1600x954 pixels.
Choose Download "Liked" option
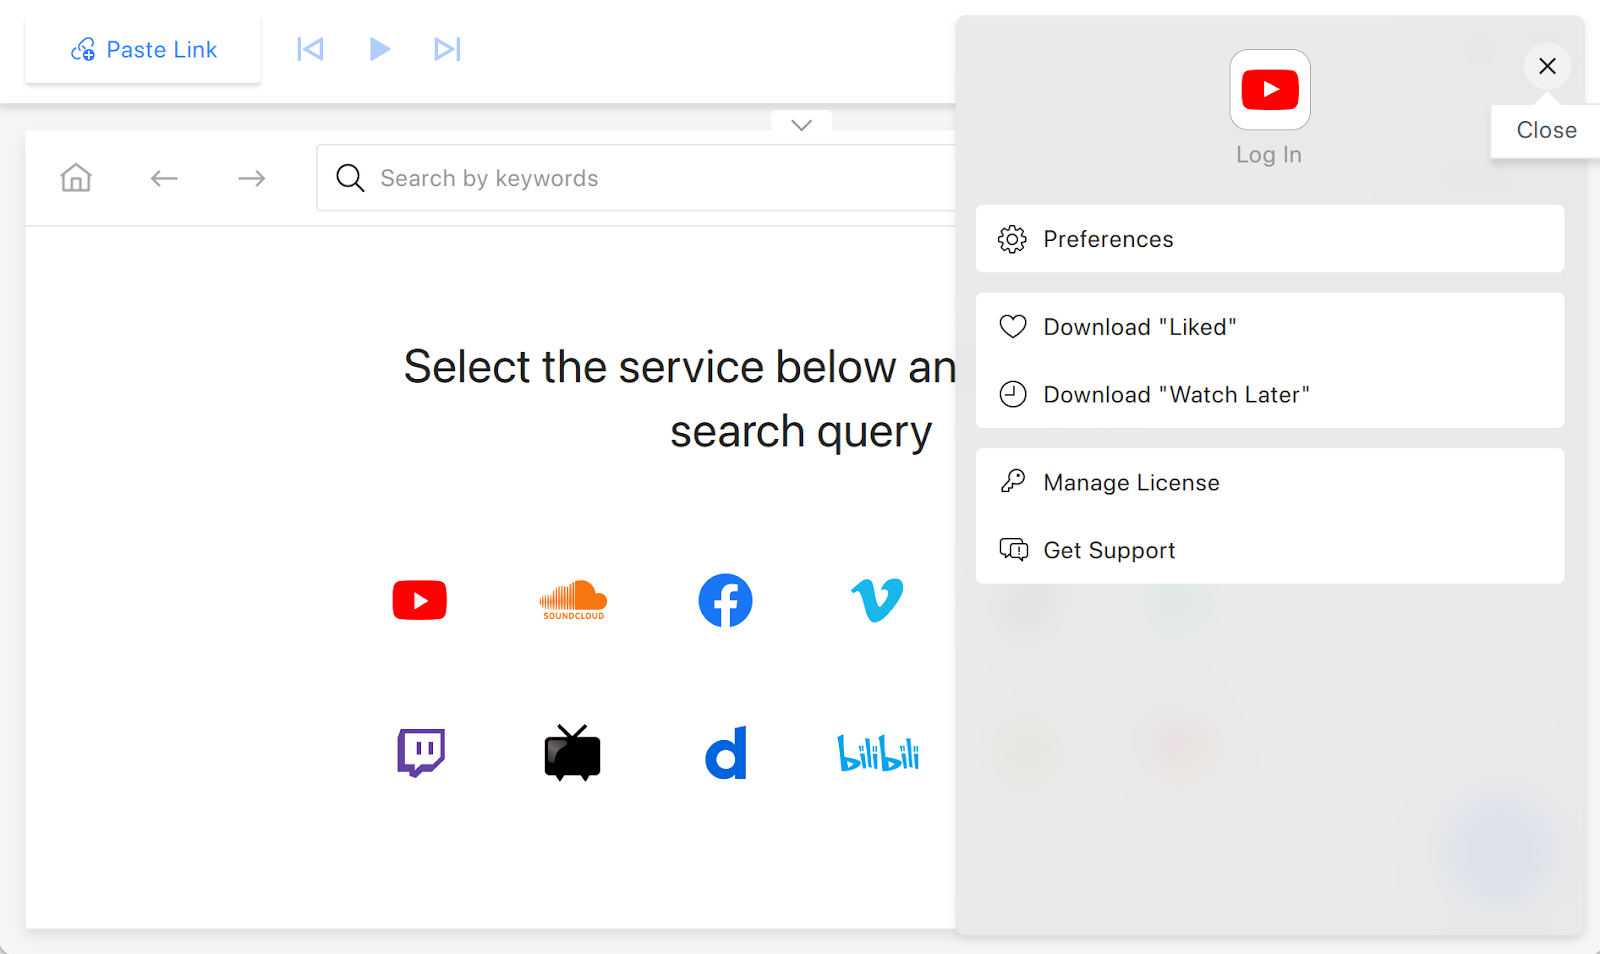[1270, 327]
